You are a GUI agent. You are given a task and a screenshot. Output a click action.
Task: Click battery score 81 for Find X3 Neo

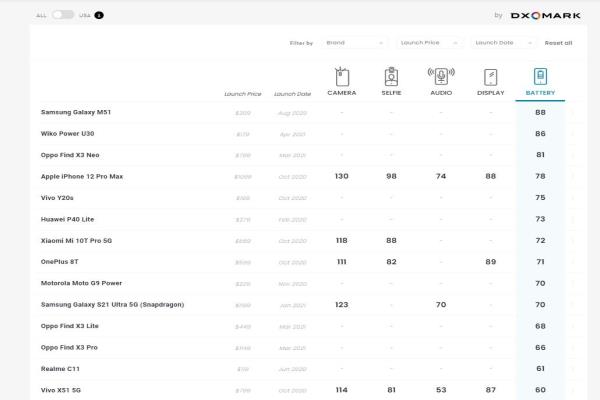[x=540, y=155]
